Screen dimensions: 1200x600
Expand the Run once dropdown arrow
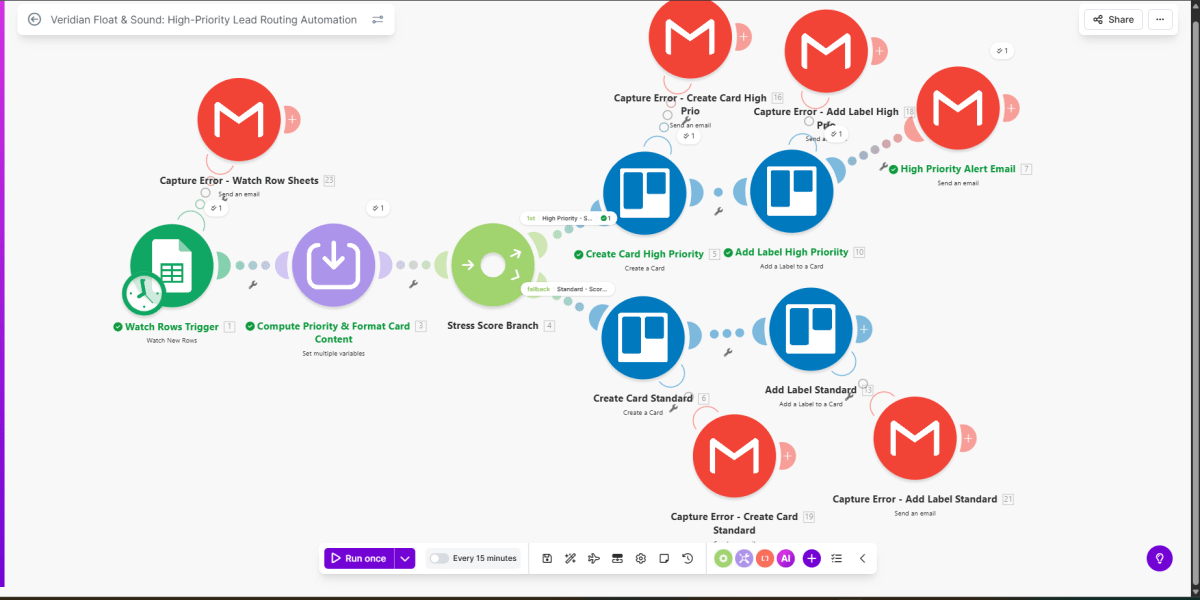405,558
